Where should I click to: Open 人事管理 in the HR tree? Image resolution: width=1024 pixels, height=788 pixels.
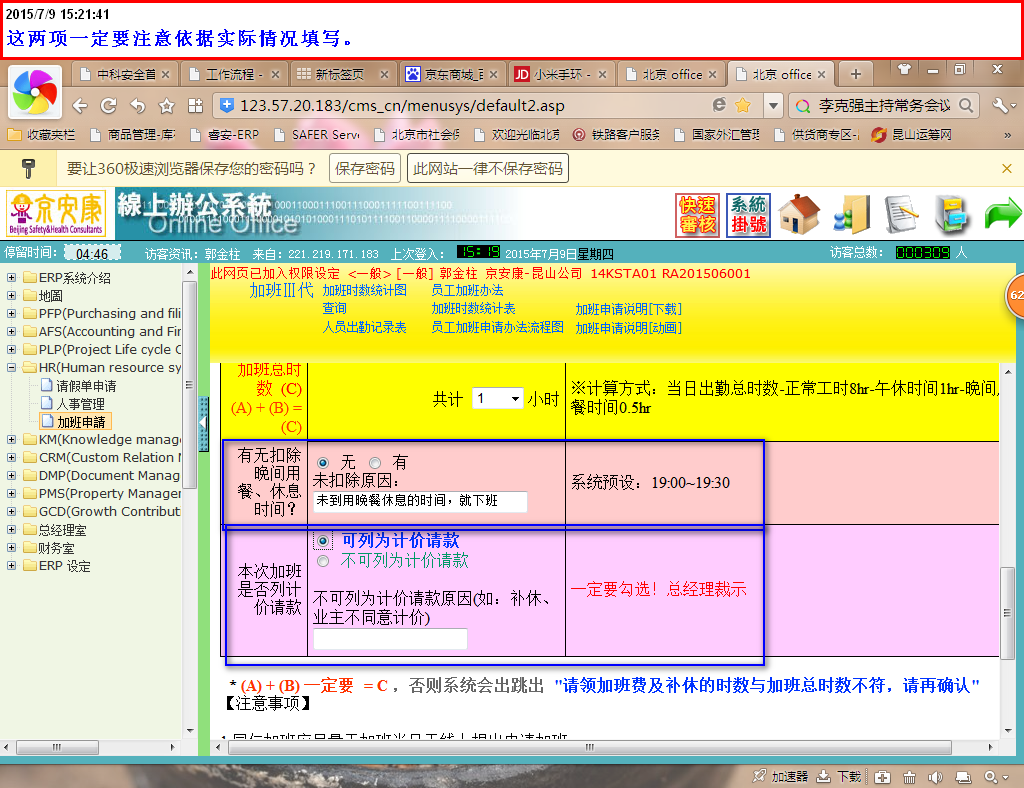point(80,404)
